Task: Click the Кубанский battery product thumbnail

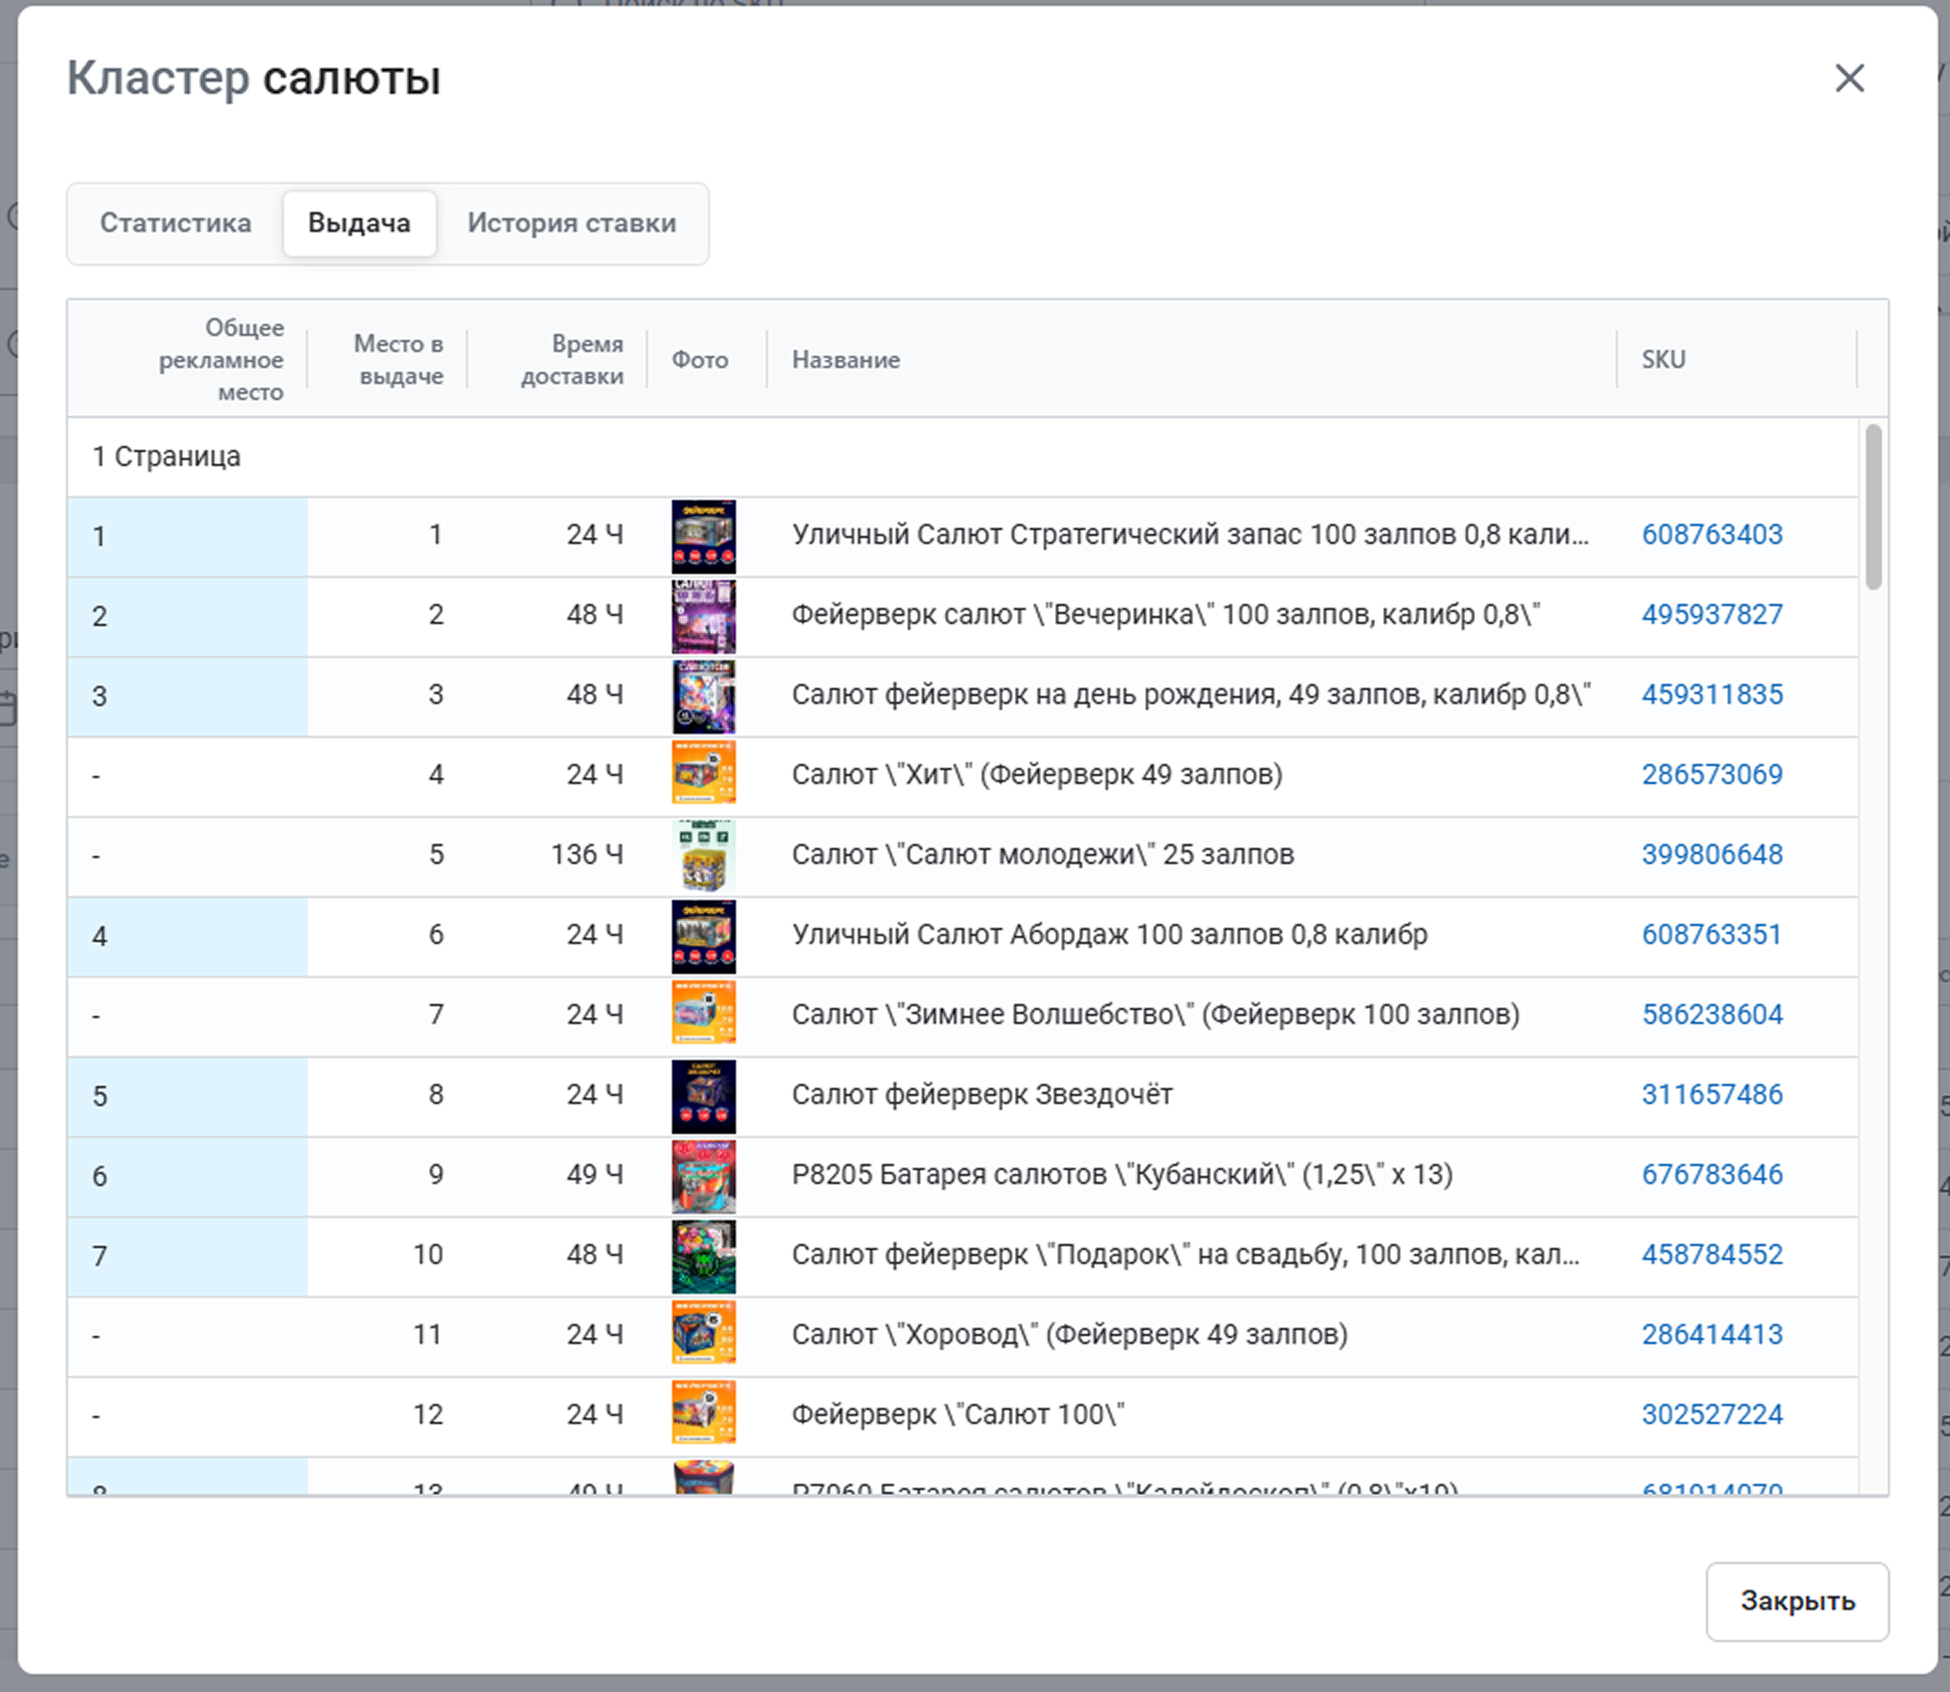Action: point(703,1176)
